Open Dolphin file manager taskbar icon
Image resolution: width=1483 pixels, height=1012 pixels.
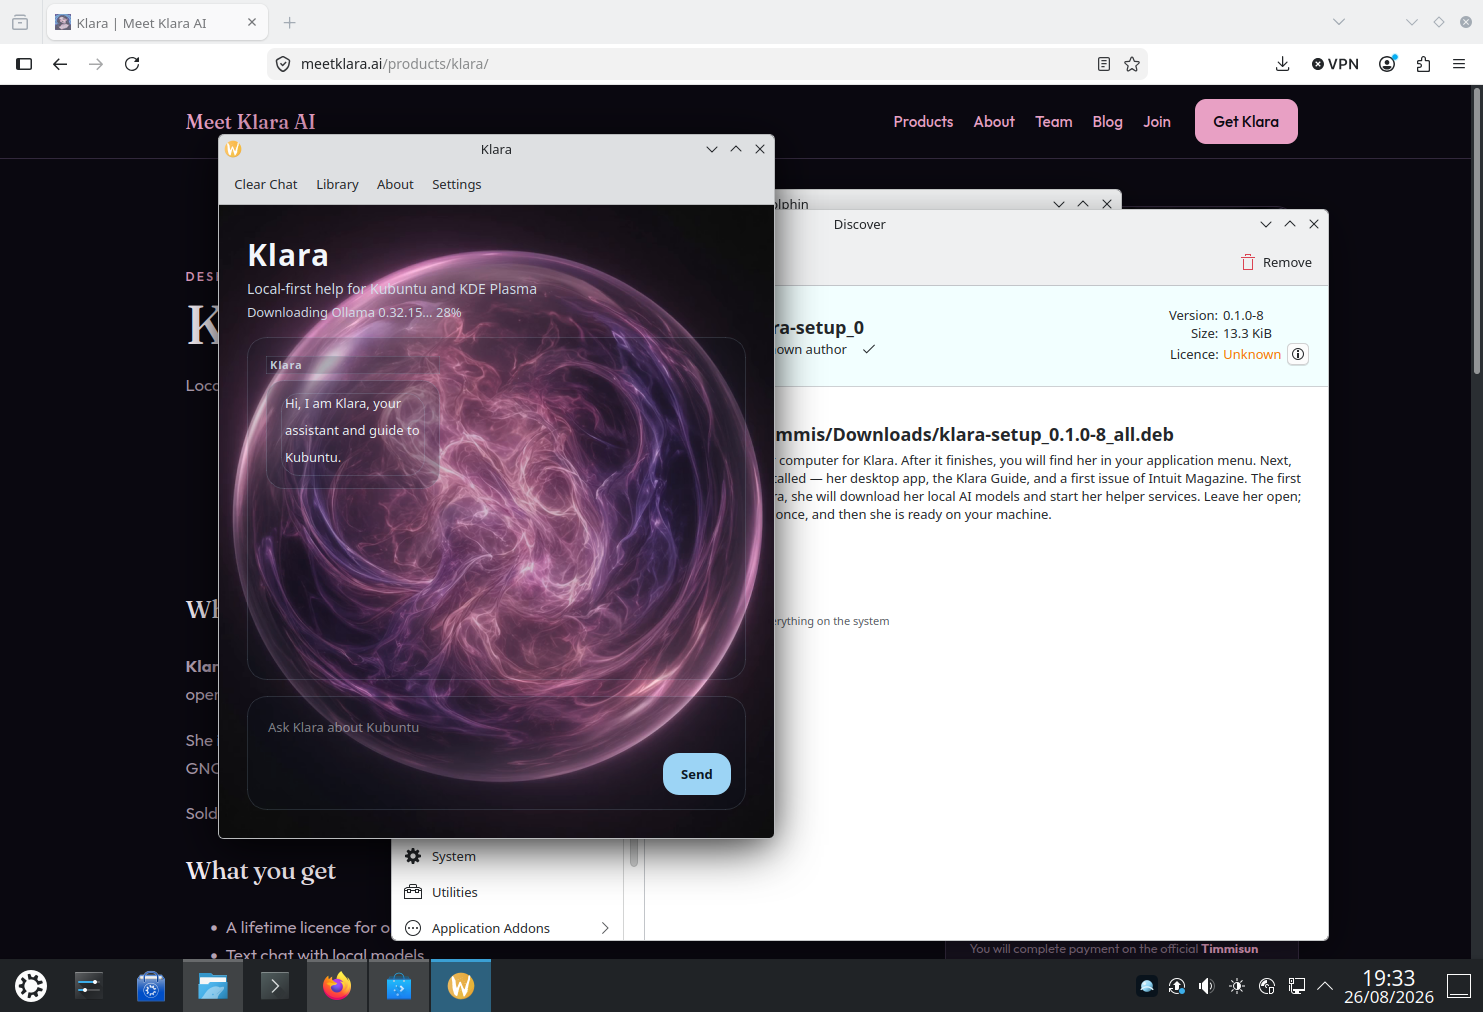[213, 986]
